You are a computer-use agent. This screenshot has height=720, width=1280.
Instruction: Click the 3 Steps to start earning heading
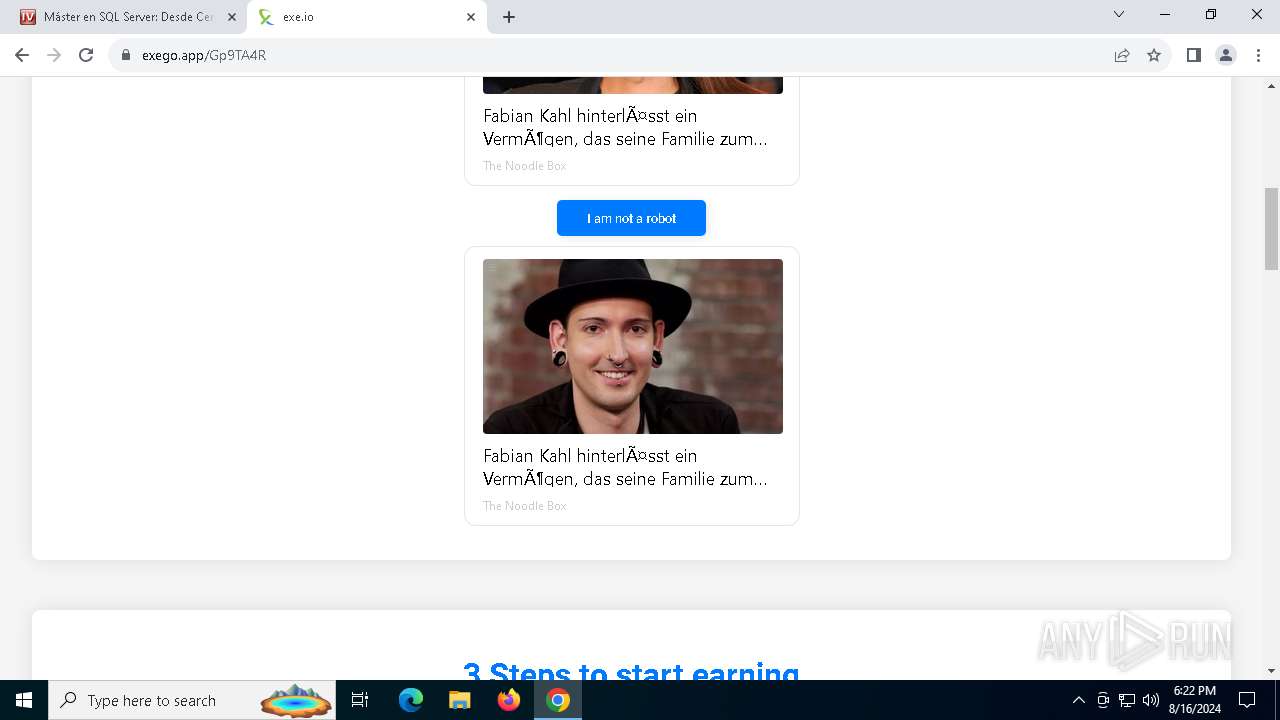coord(631,672)
